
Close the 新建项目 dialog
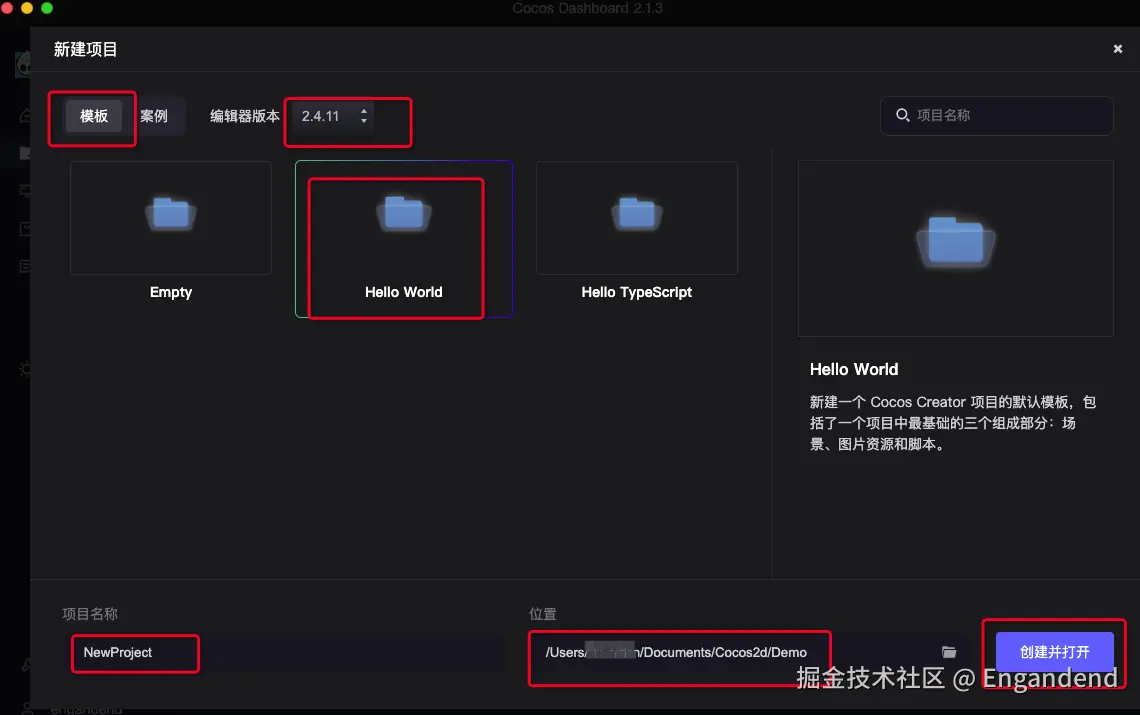pos(1117,49)
